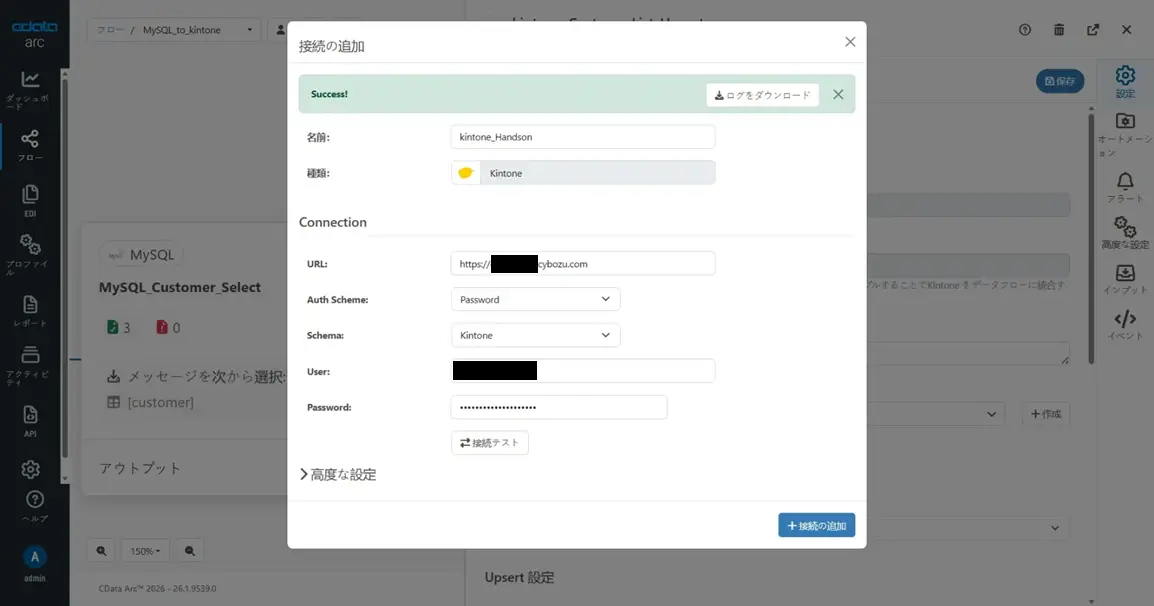Click the 名前 field containing kintone_Handson
Screen dimensions: 1154x606
pos(582,137)
